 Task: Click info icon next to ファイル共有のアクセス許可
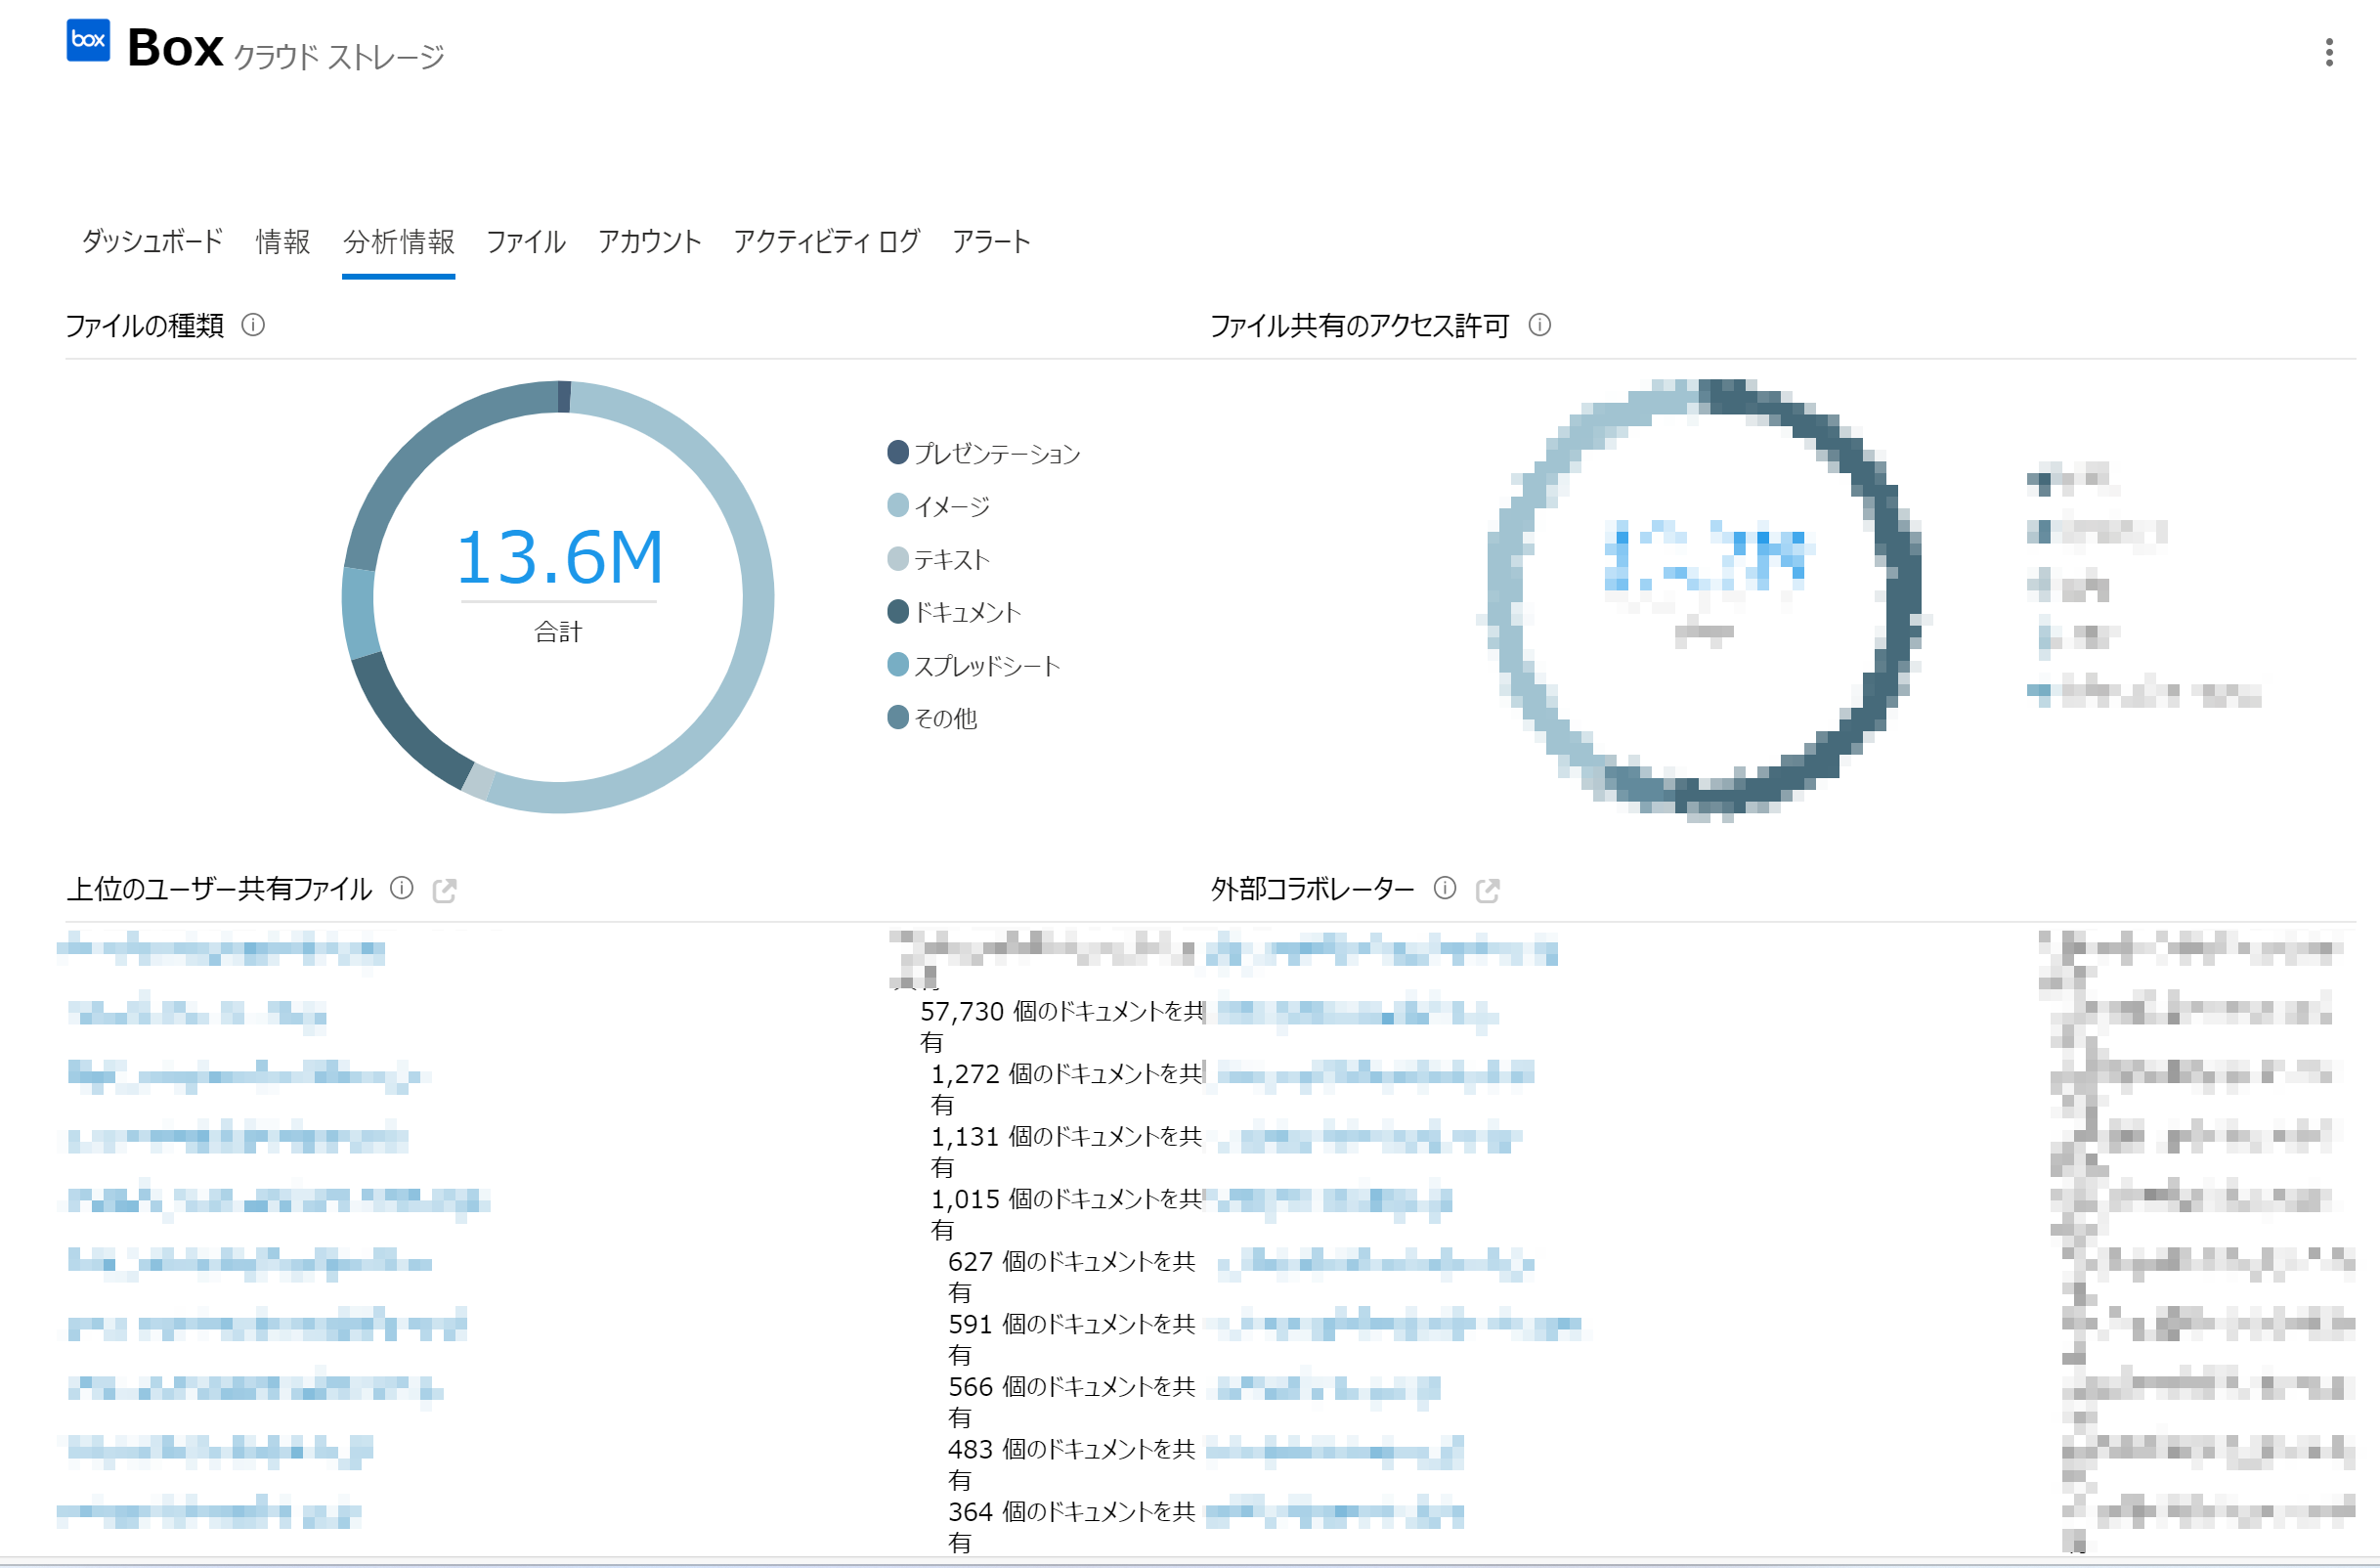[x=1539, y=325]
